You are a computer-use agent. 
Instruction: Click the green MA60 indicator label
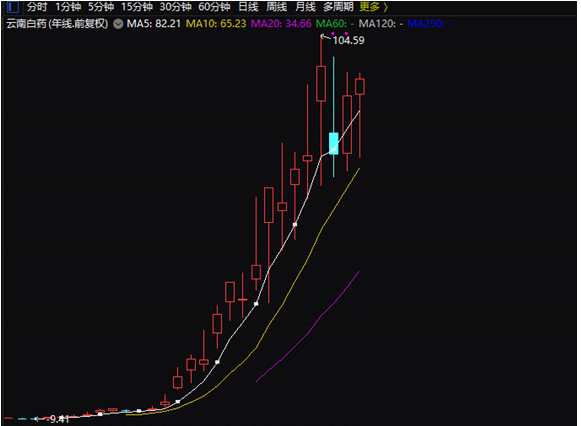(x=335, y=24)
